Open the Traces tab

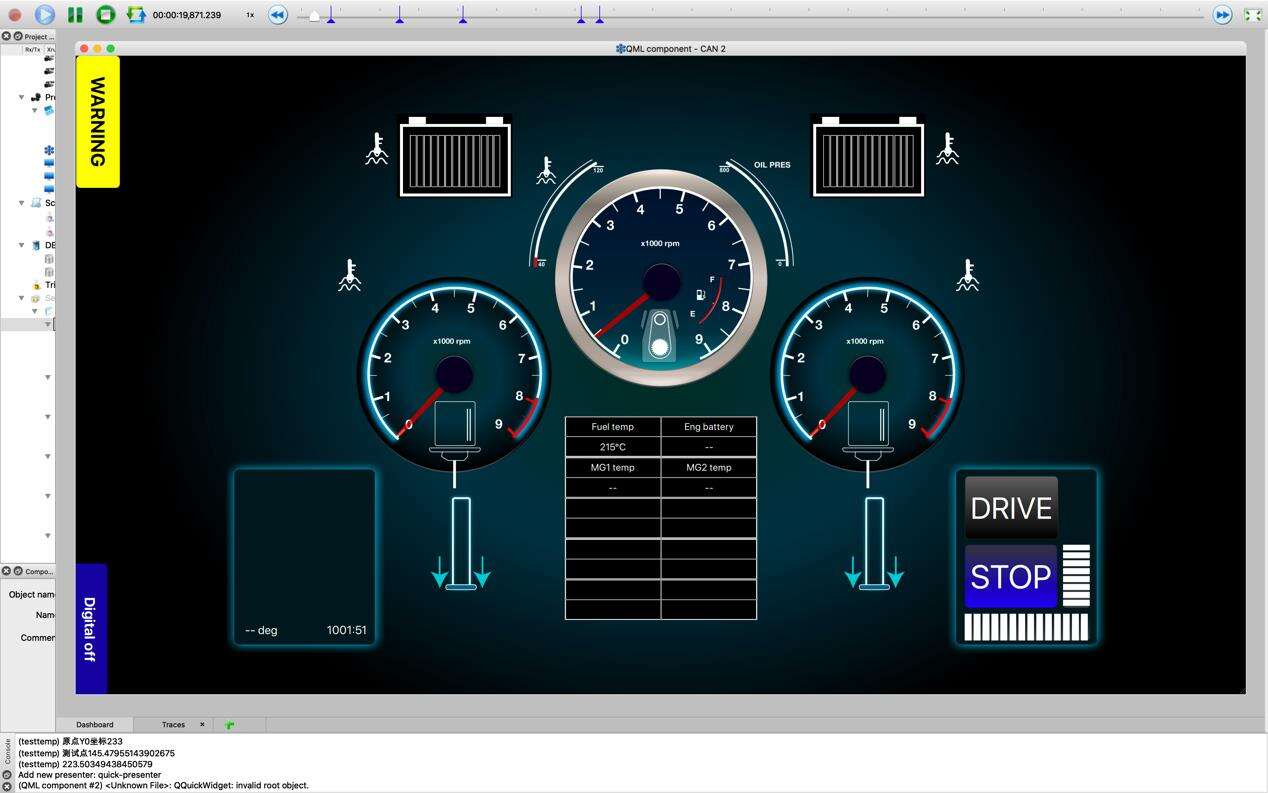coord(173,725)
